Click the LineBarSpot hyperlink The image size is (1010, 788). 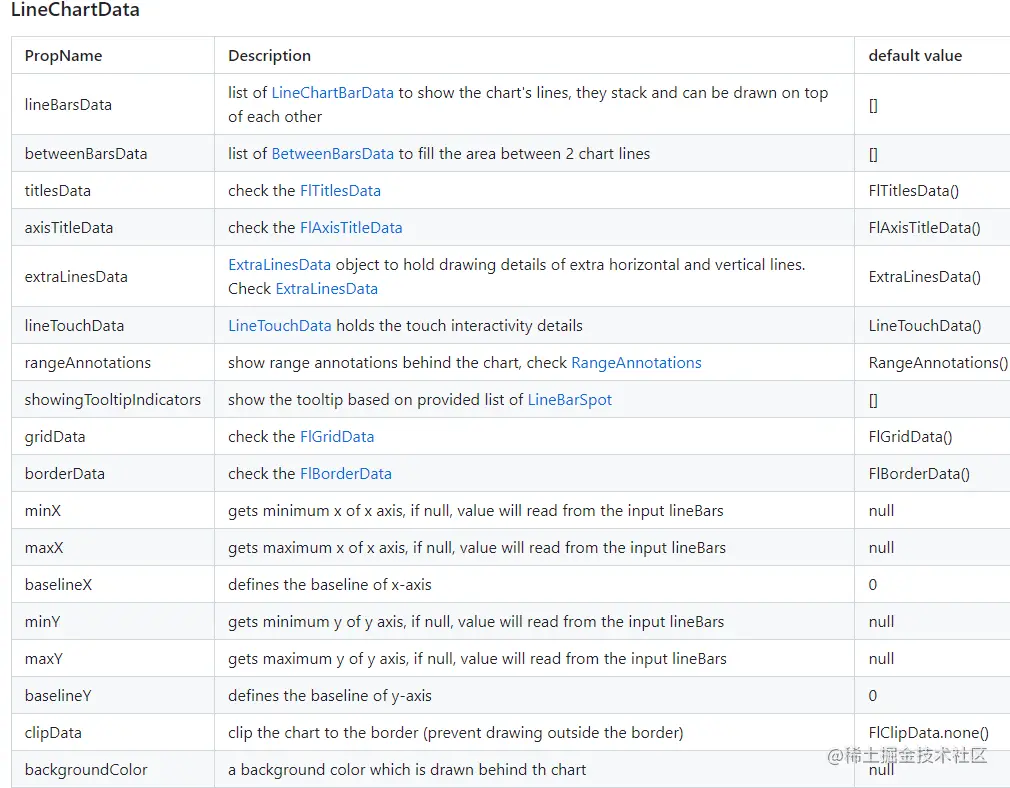pos(569,400)
